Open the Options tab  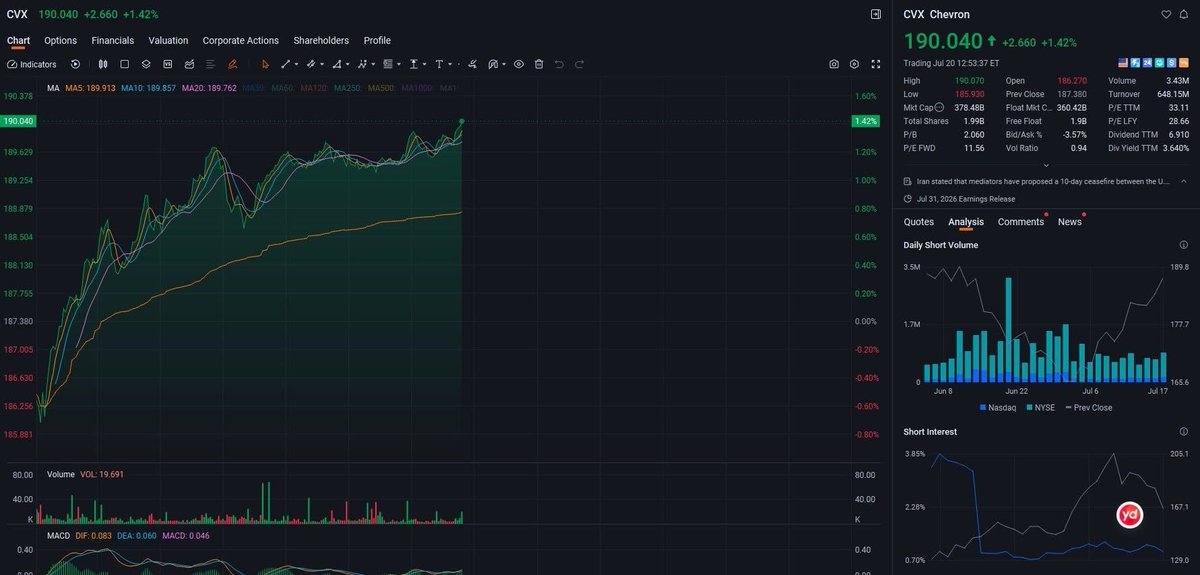(x=60, y=40)
